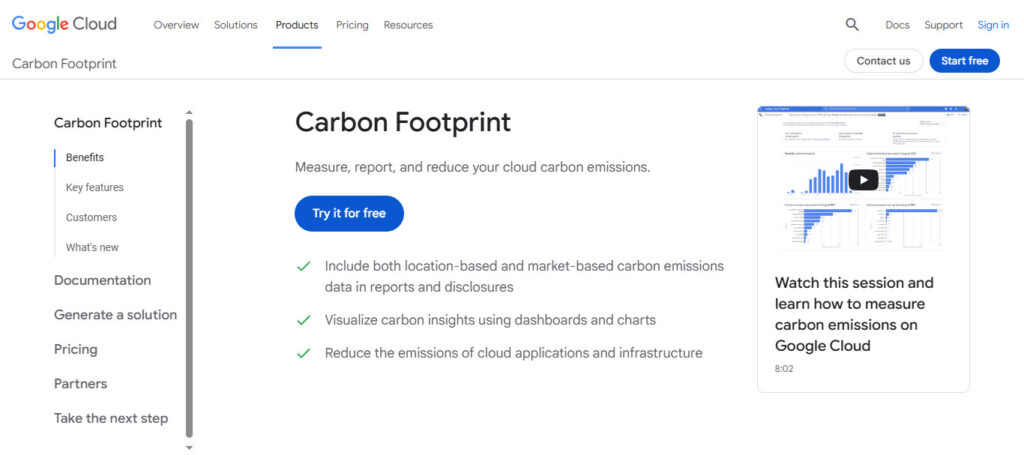Open the Support link
Viewport: 1024px width, 455px height.
pos(943,25)
